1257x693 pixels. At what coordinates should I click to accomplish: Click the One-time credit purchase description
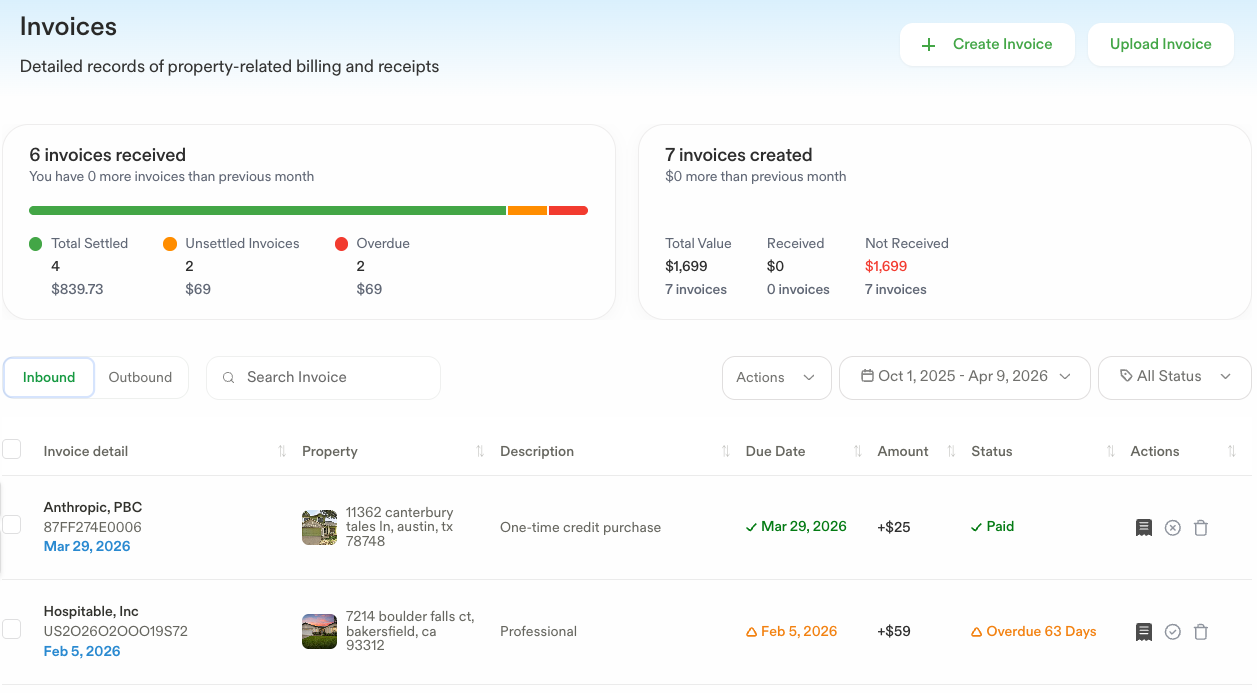click(x=580, y=528)
